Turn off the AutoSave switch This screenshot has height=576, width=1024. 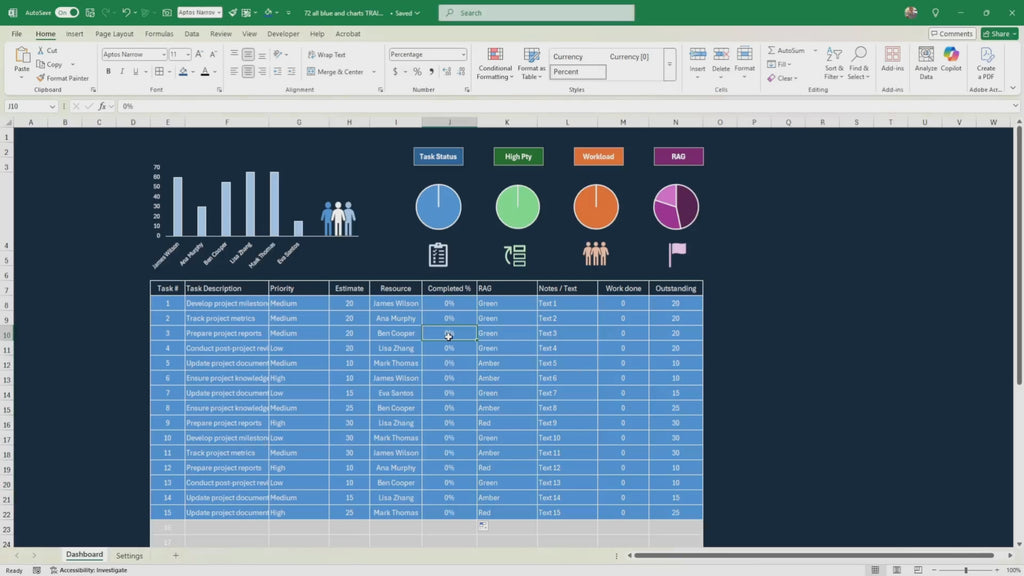[67, 13]
